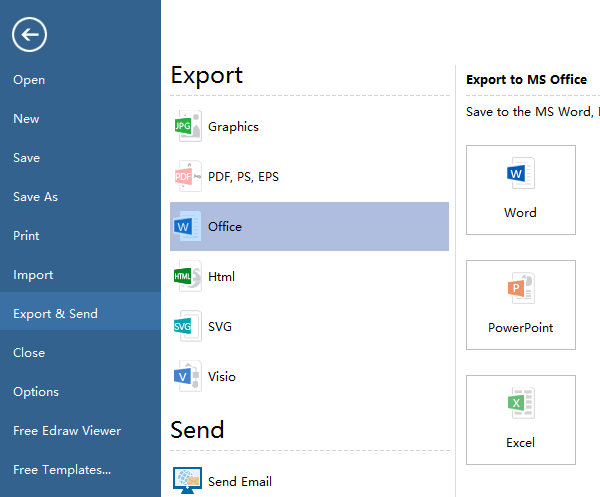
Task: Open the Export & Send menu
Action: point(56,313)
